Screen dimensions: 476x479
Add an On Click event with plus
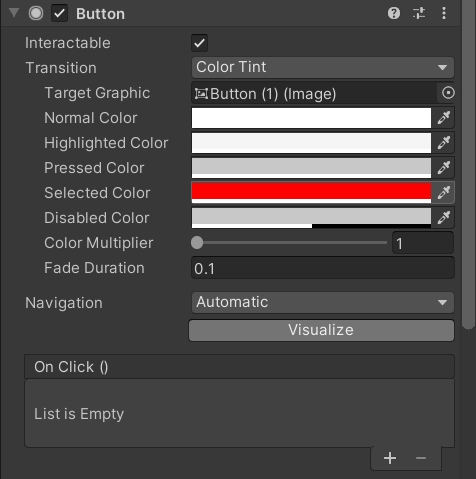(x=390, y=458)
